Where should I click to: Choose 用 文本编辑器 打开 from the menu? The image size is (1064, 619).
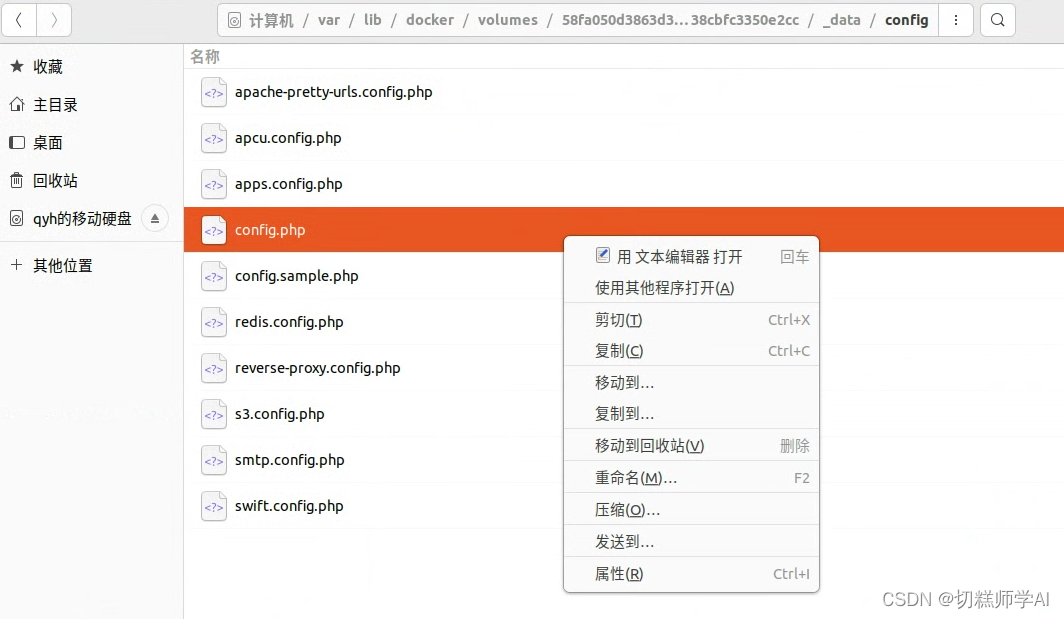[691, 257]
